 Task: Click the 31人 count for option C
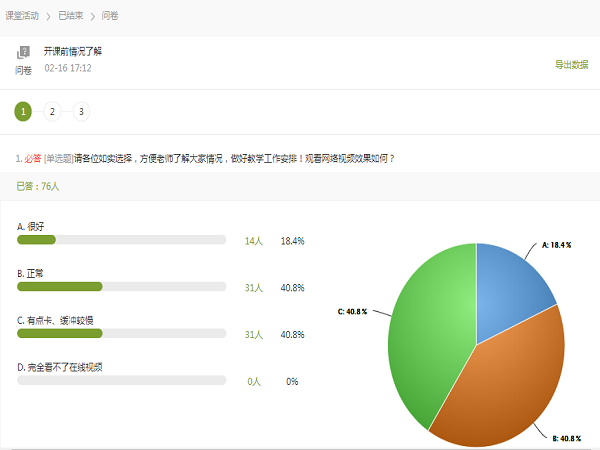click(x=254, y=335)
